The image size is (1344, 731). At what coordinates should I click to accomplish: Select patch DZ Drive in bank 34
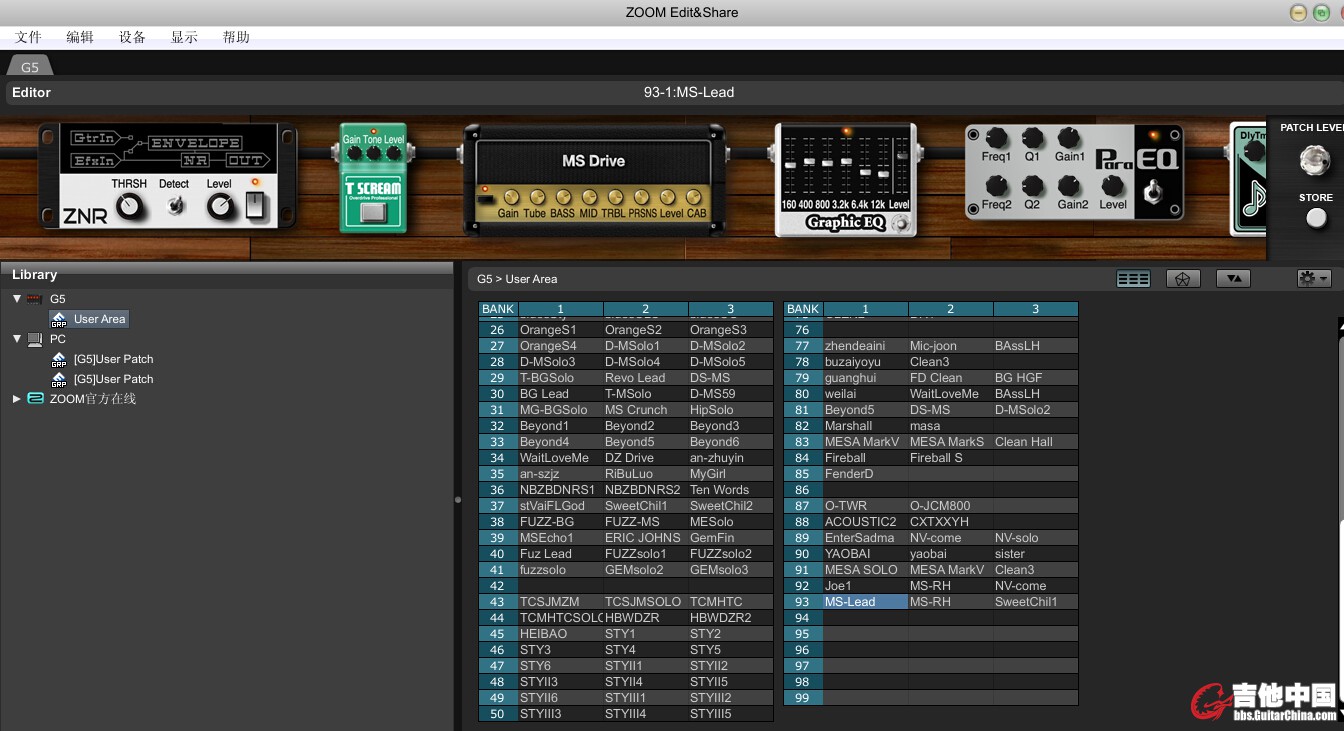click(x=645, y=457)
